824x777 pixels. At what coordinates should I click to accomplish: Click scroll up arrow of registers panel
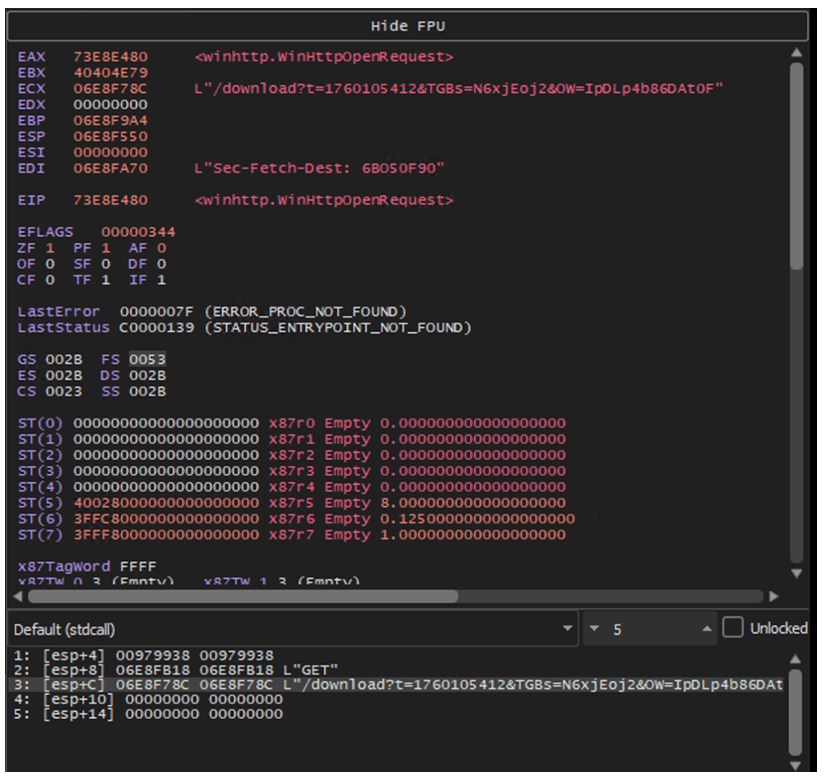tap(796, 53)
